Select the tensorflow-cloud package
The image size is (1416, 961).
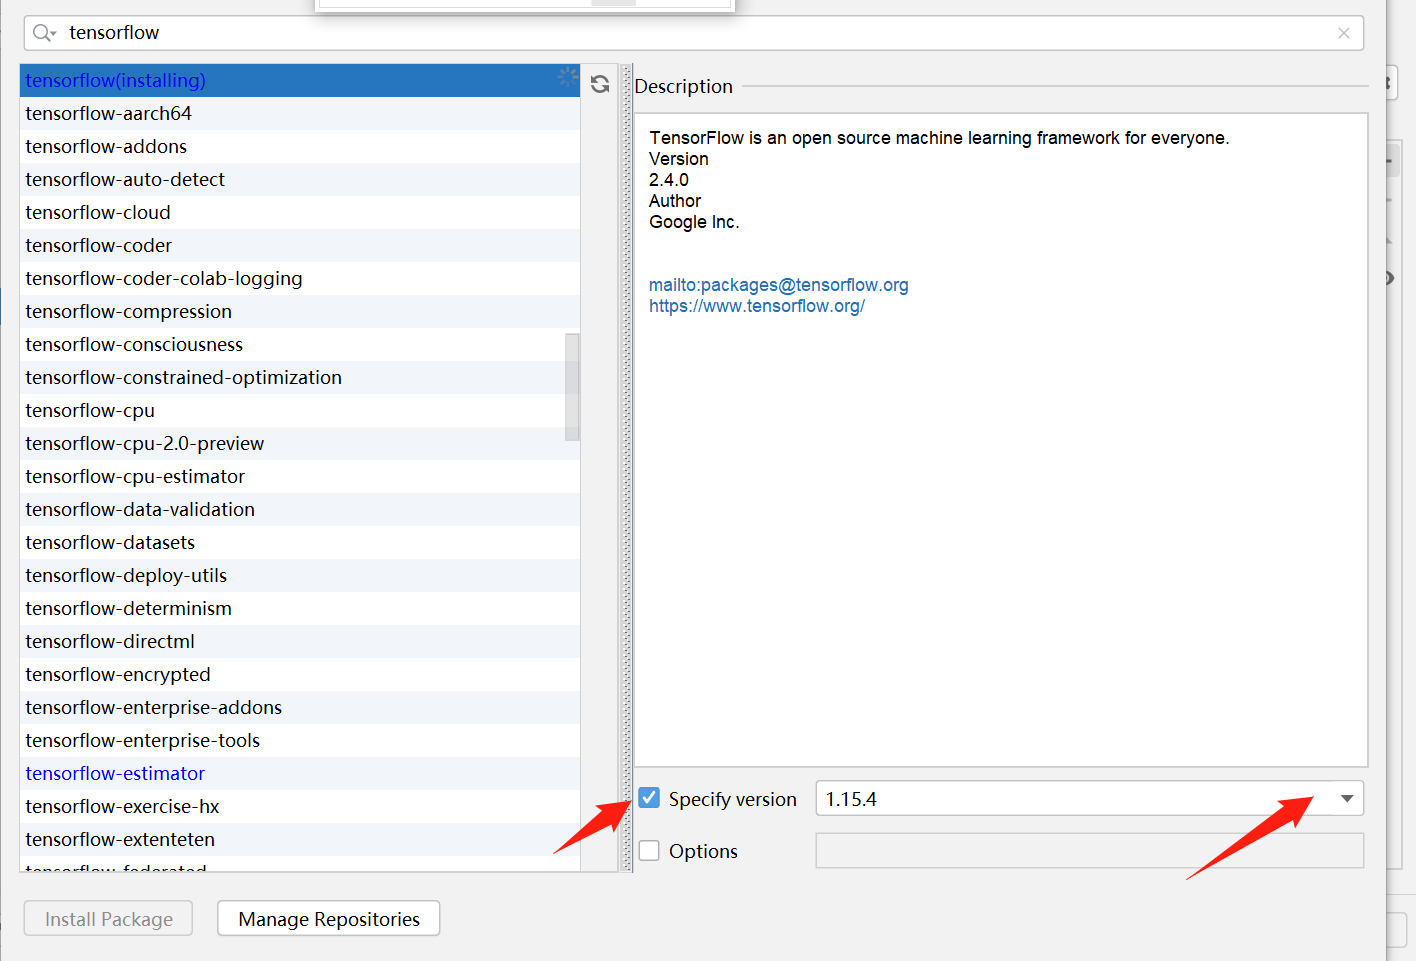pyautogui.click(x=97, y=212)
